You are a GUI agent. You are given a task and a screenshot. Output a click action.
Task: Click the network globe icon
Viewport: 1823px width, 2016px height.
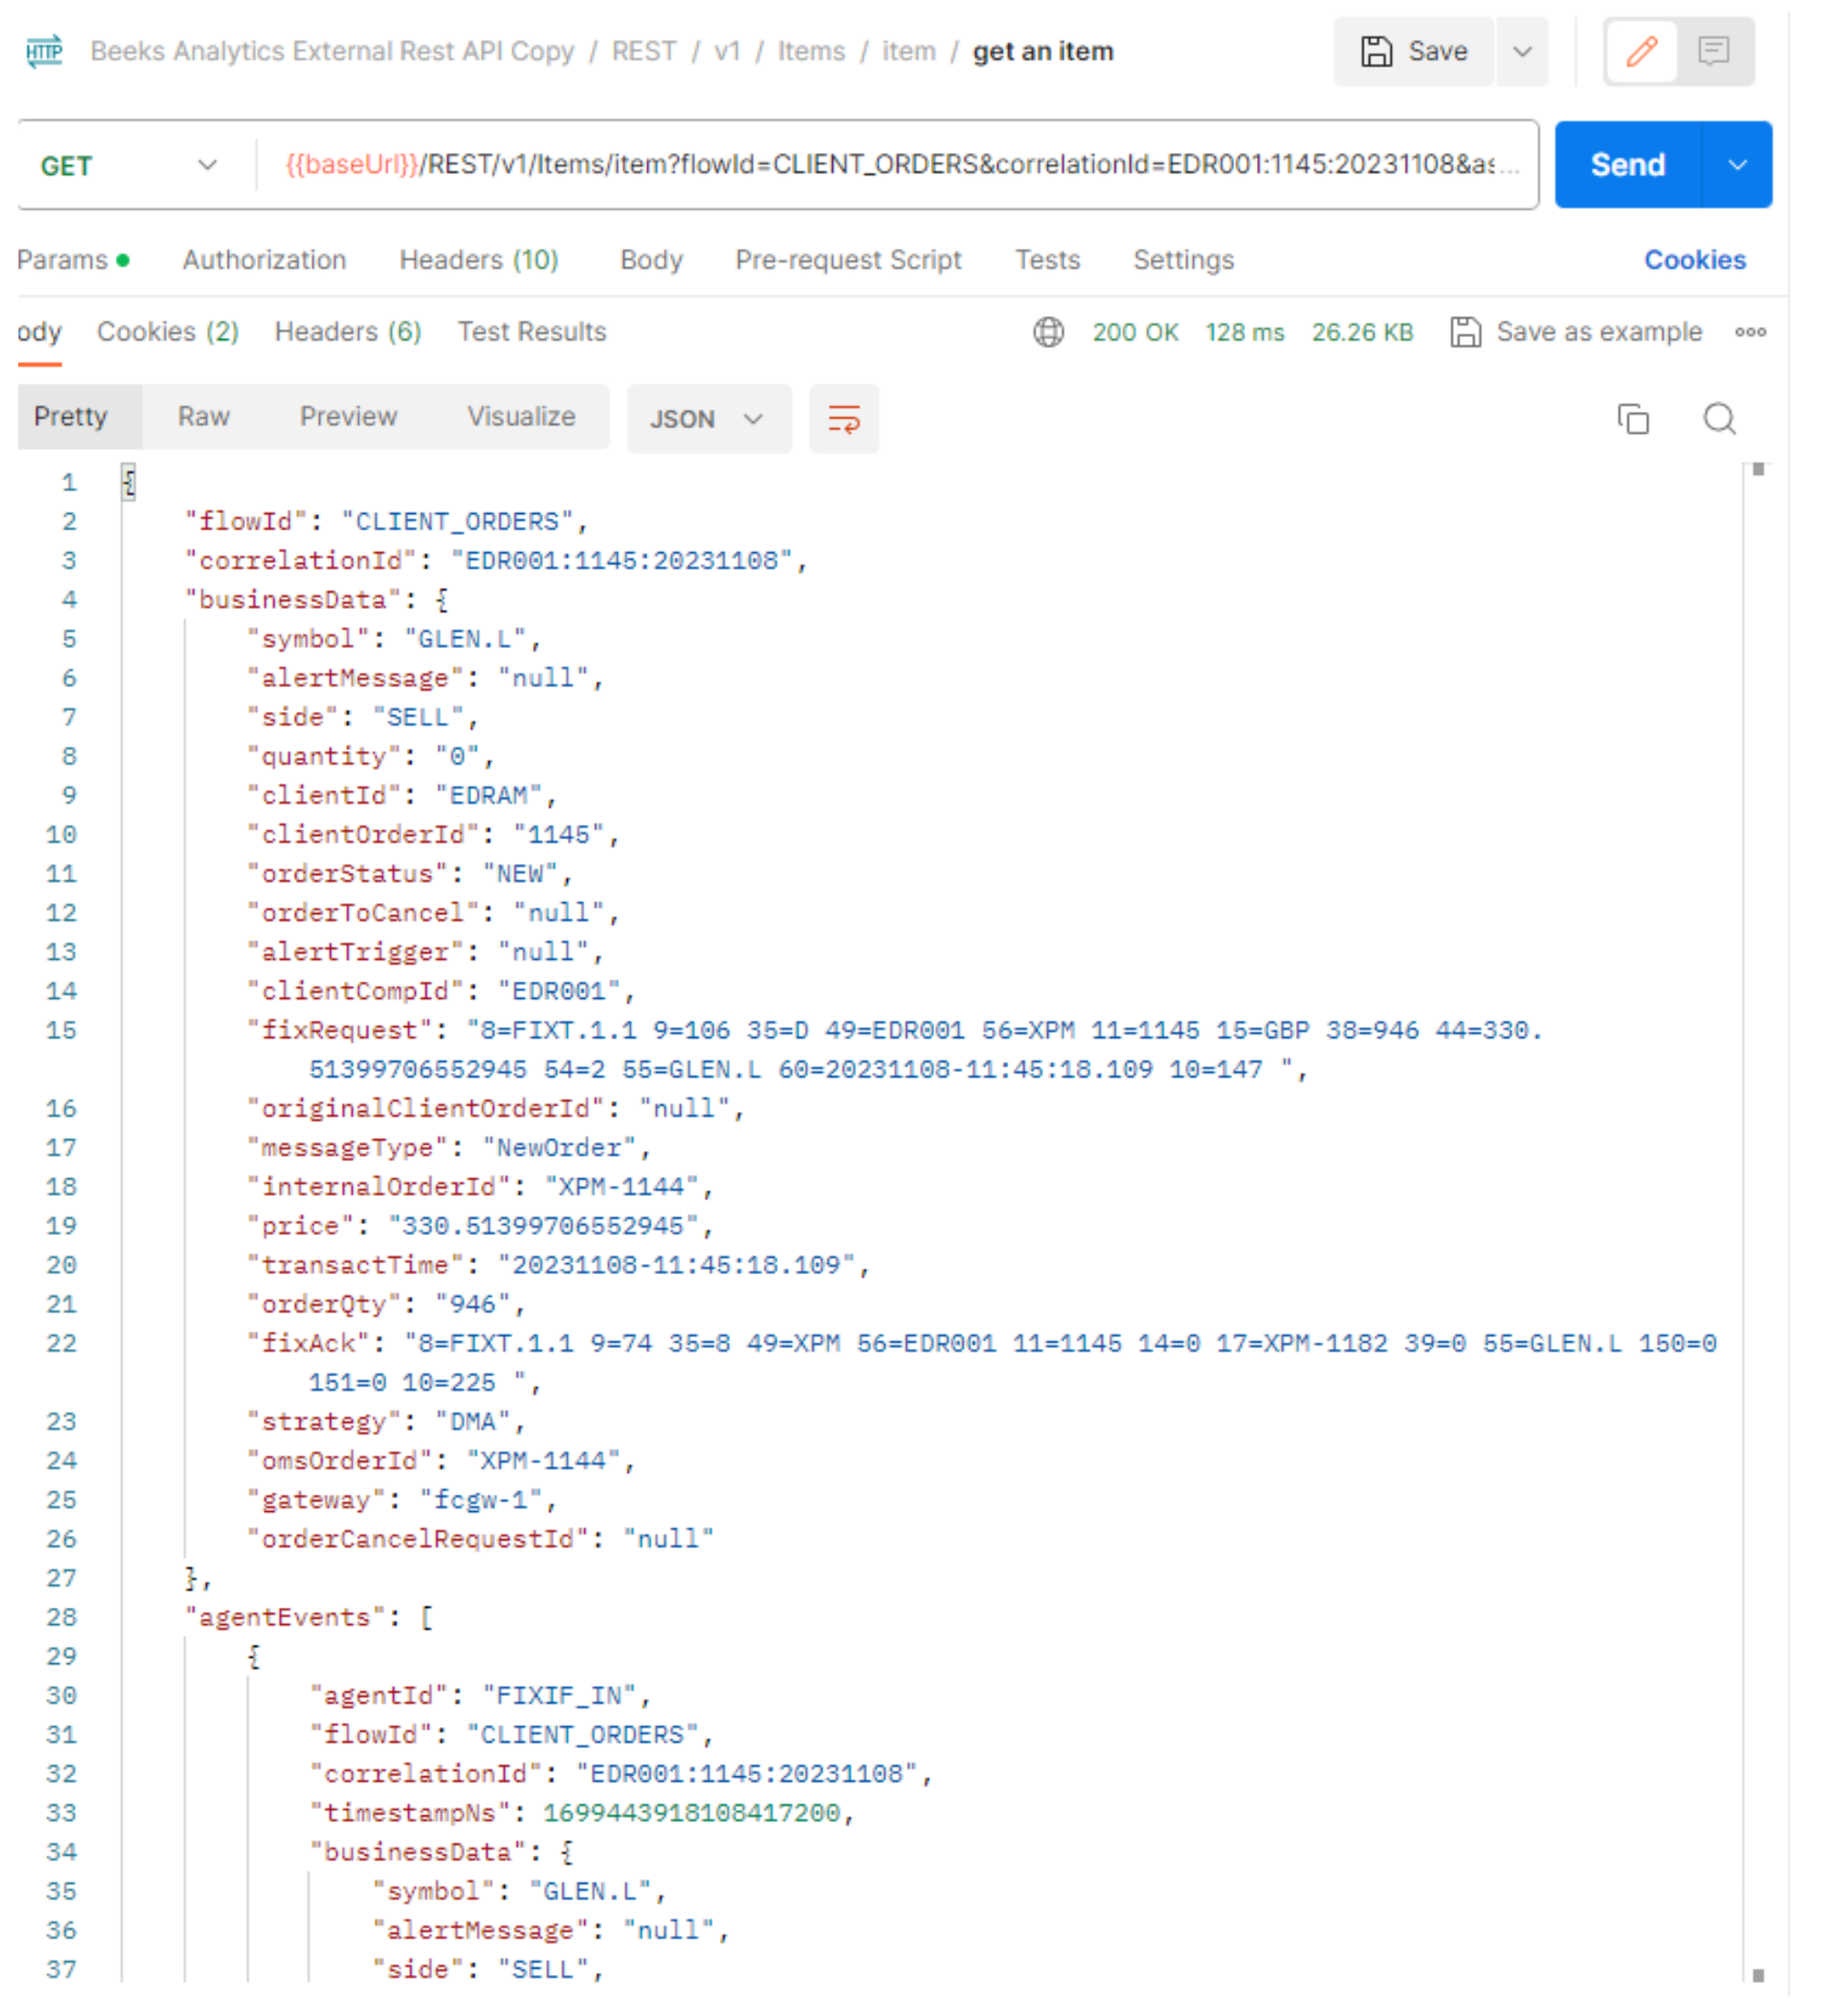1048,332
